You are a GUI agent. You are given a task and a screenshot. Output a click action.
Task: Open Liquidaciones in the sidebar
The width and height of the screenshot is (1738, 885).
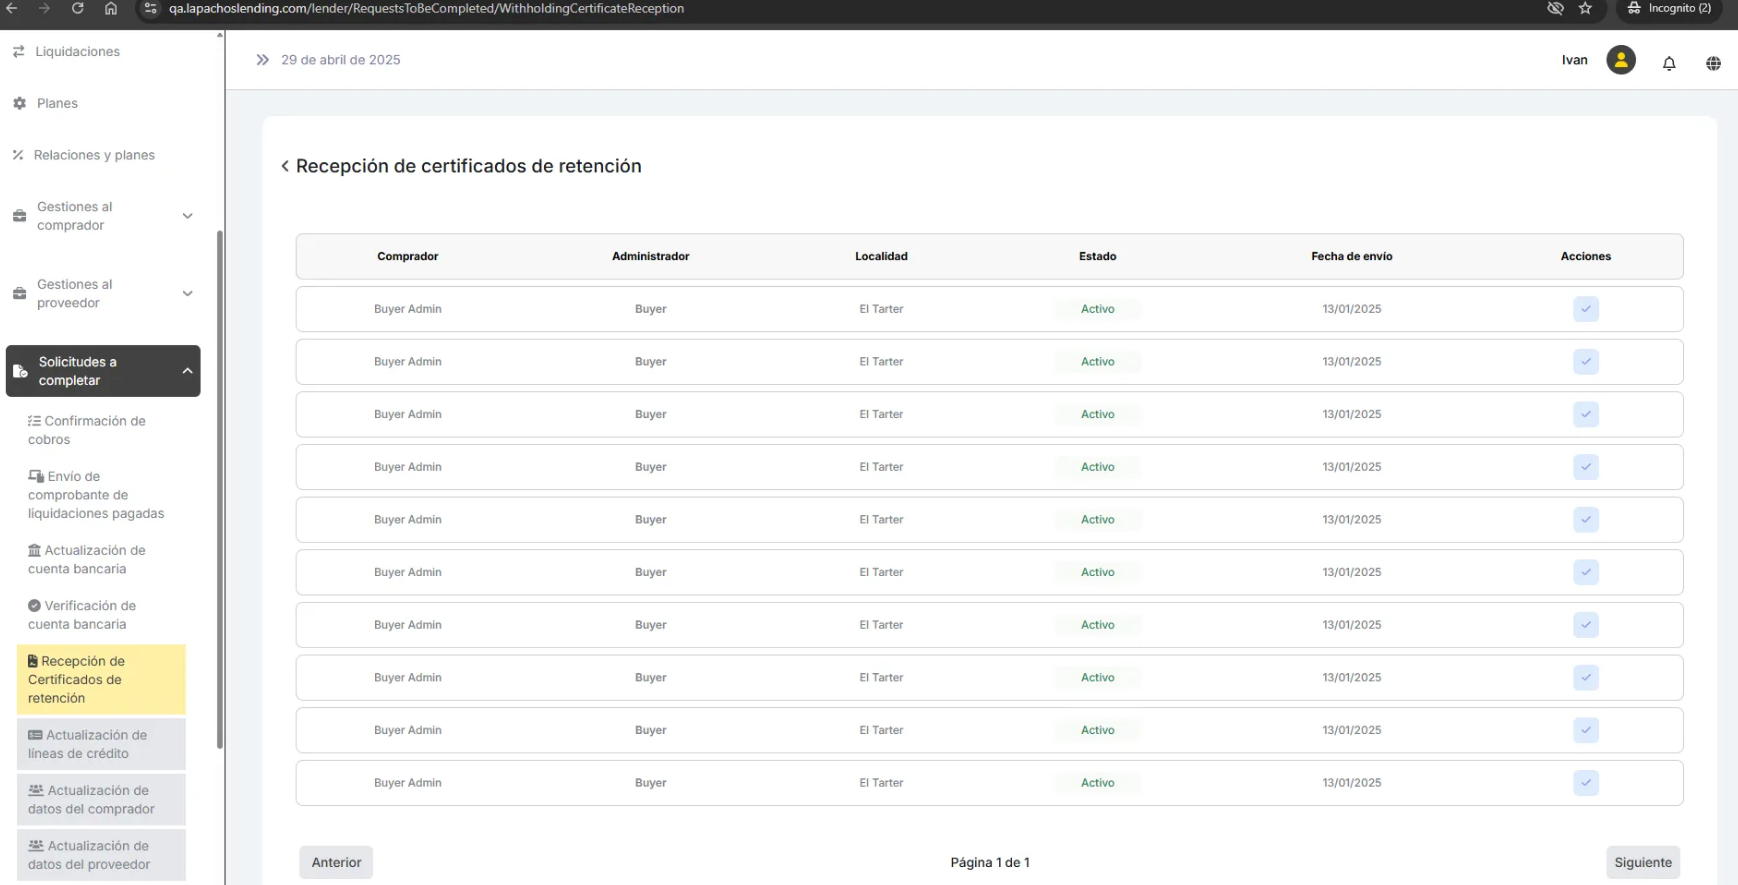click(77, 51)
